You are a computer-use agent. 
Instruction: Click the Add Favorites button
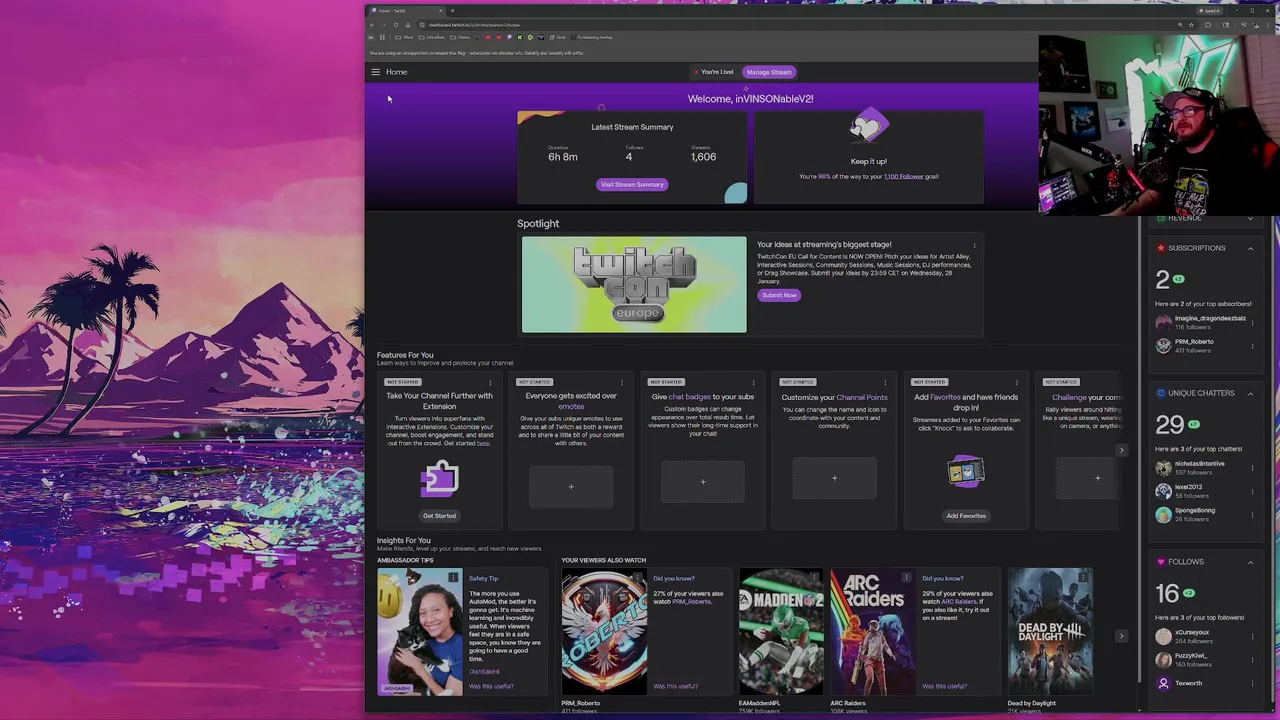[x=966, y=516]
